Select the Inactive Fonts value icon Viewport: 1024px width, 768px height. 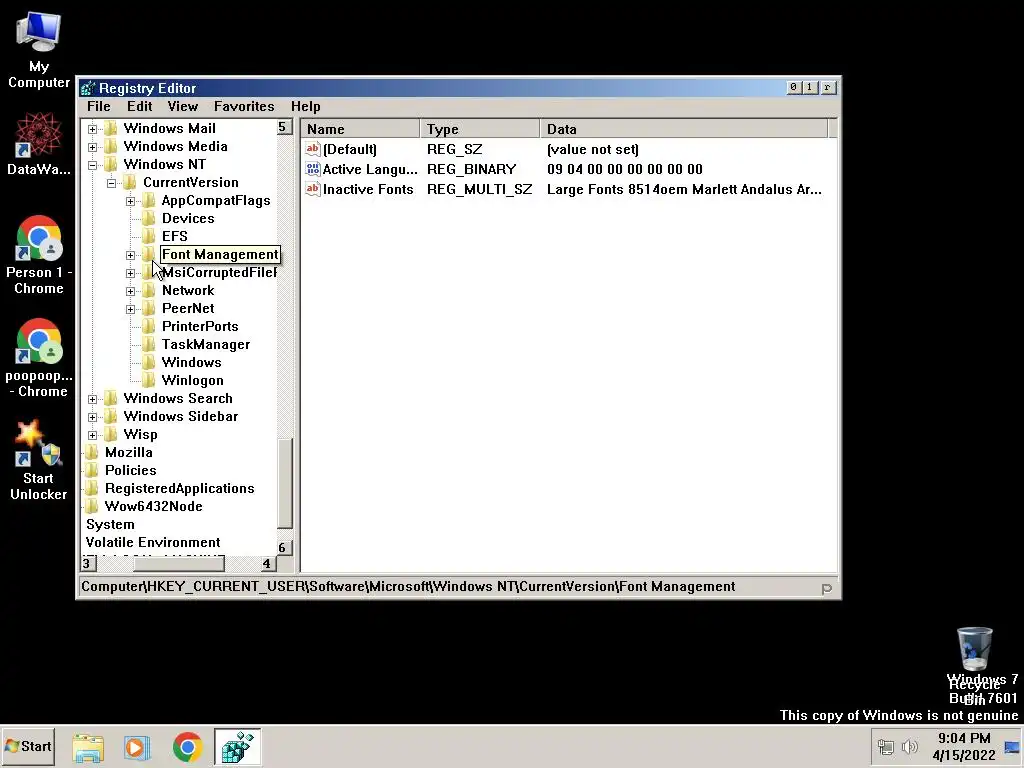(313, 190)
